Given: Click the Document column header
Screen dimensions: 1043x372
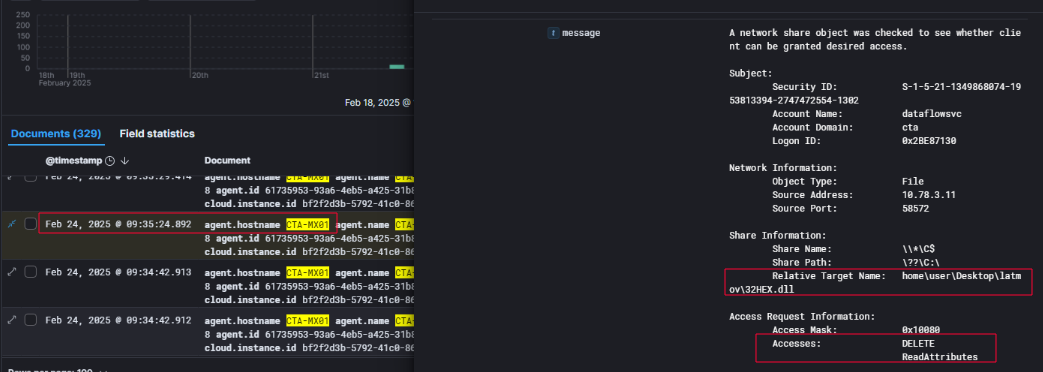Looking at the screenshot, I should point(227,160).
